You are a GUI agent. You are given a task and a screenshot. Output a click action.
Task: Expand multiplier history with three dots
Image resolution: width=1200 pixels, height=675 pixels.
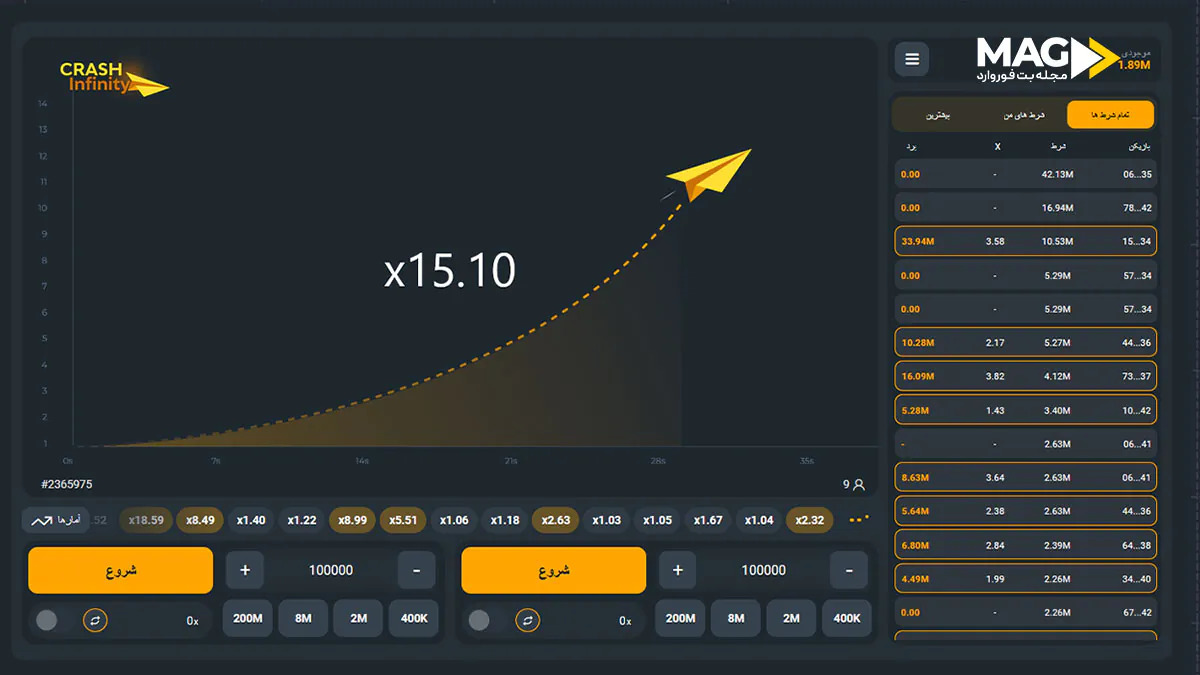click(x=859, y=520)
